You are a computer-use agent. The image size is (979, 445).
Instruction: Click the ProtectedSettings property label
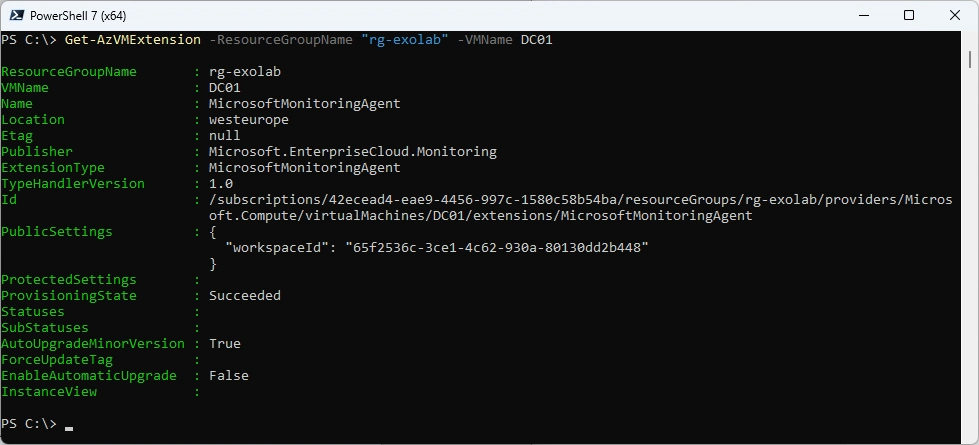tap(69, 279)
